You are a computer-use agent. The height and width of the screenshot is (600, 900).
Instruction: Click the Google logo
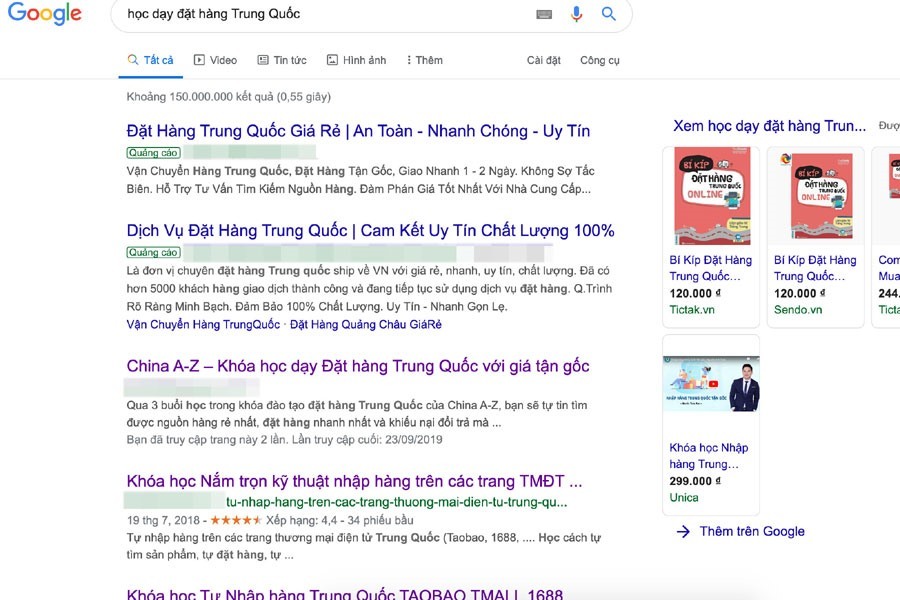pos(45,14)
